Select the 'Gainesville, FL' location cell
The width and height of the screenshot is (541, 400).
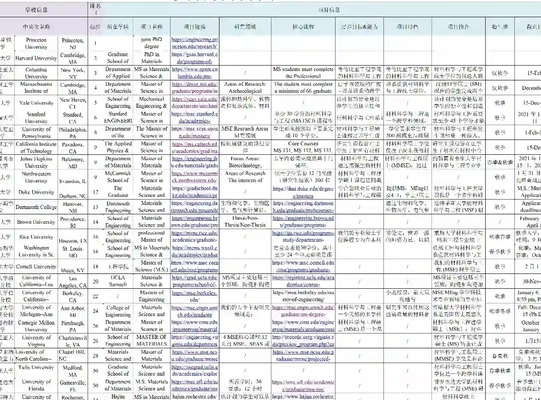(x=73, y=385)
